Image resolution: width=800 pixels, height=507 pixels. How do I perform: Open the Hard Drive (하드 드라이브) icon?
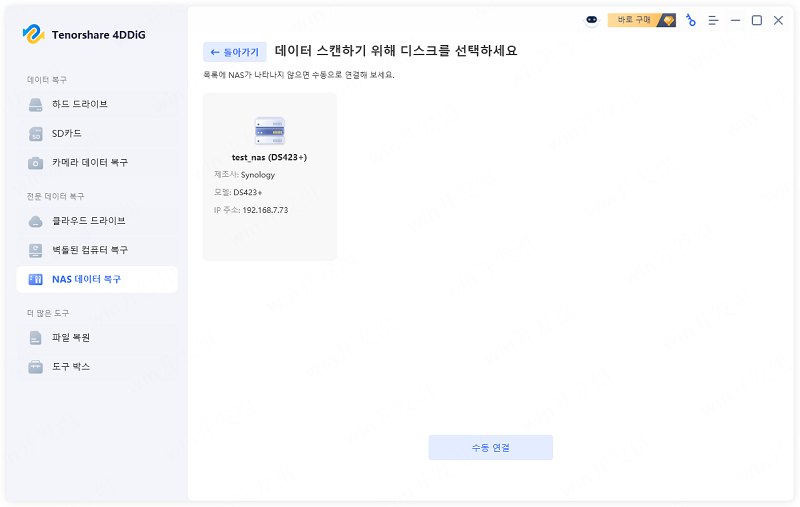coord(35,105)
